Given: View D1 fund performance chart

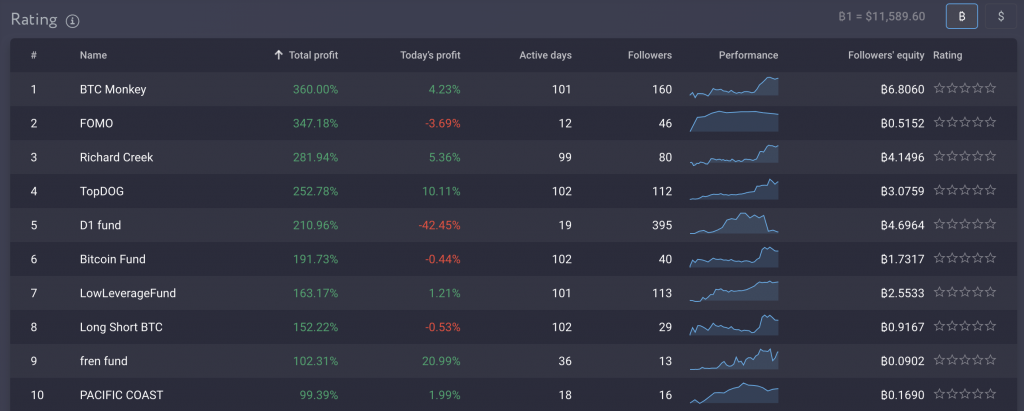Looking at the screenshot, I should pos(733,225).
